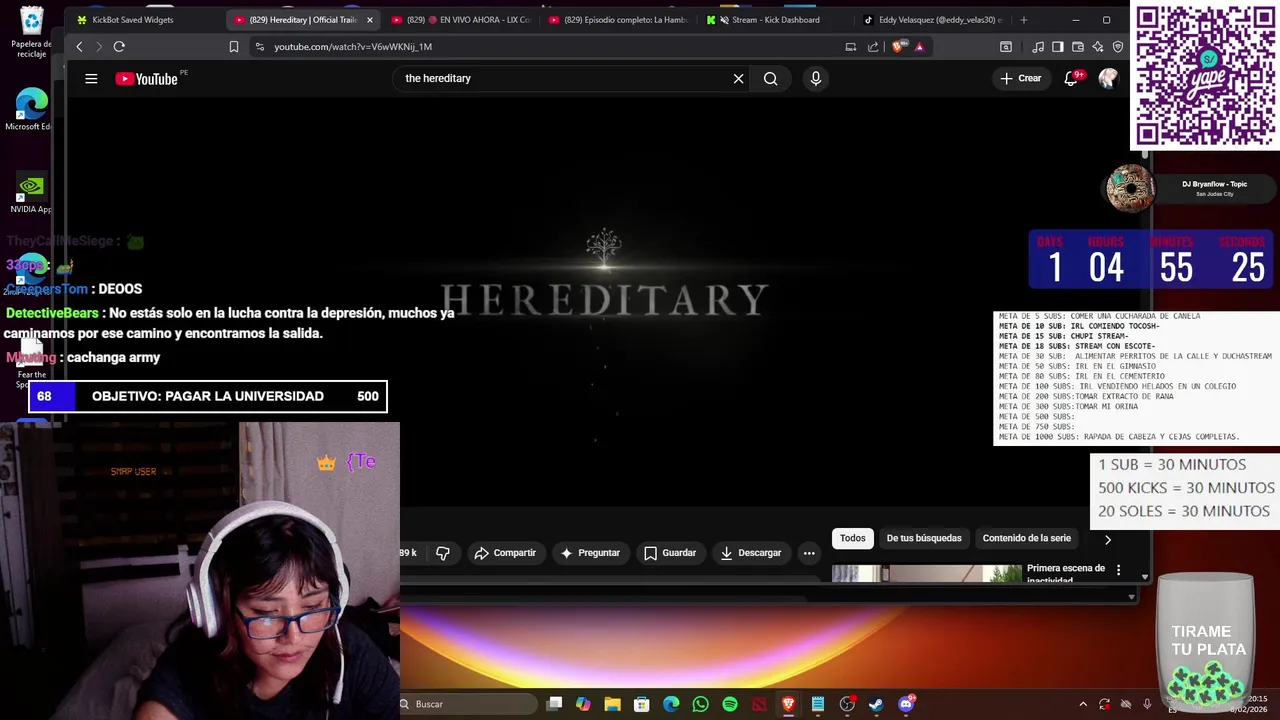This screenshot has height=720, width=1280.
Task: Clear the search text with the X
Action: coord(738,78)
